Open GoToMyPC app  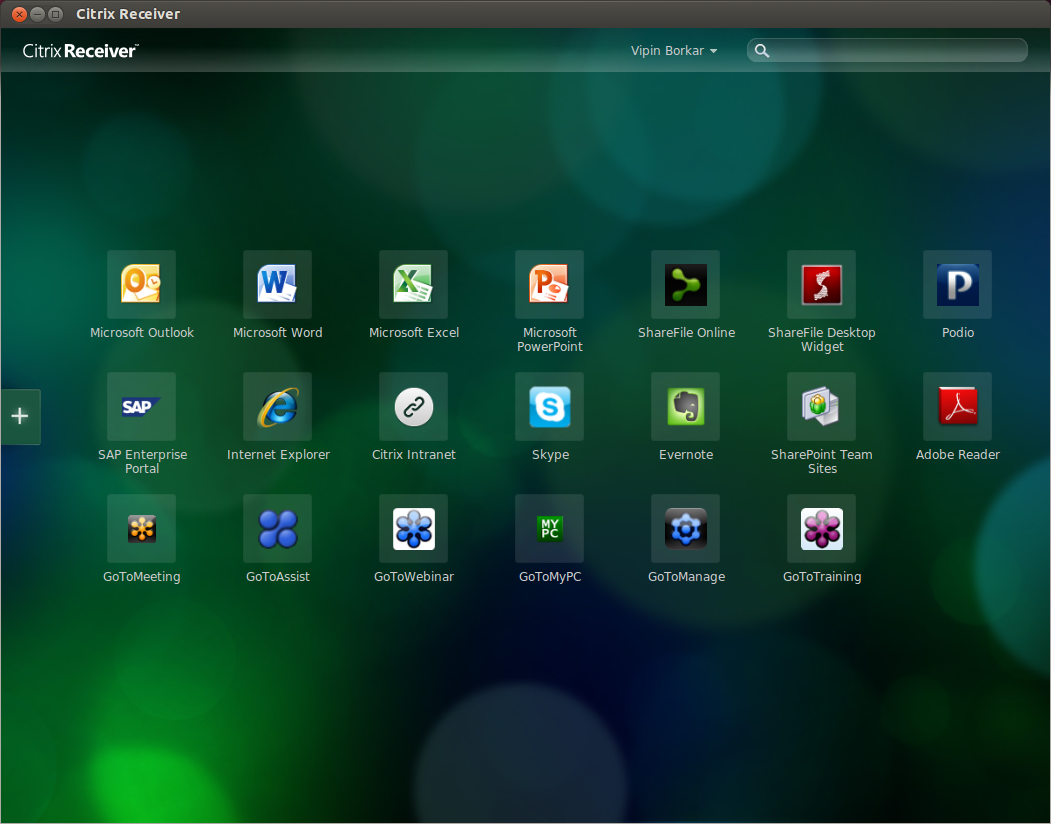549,529
